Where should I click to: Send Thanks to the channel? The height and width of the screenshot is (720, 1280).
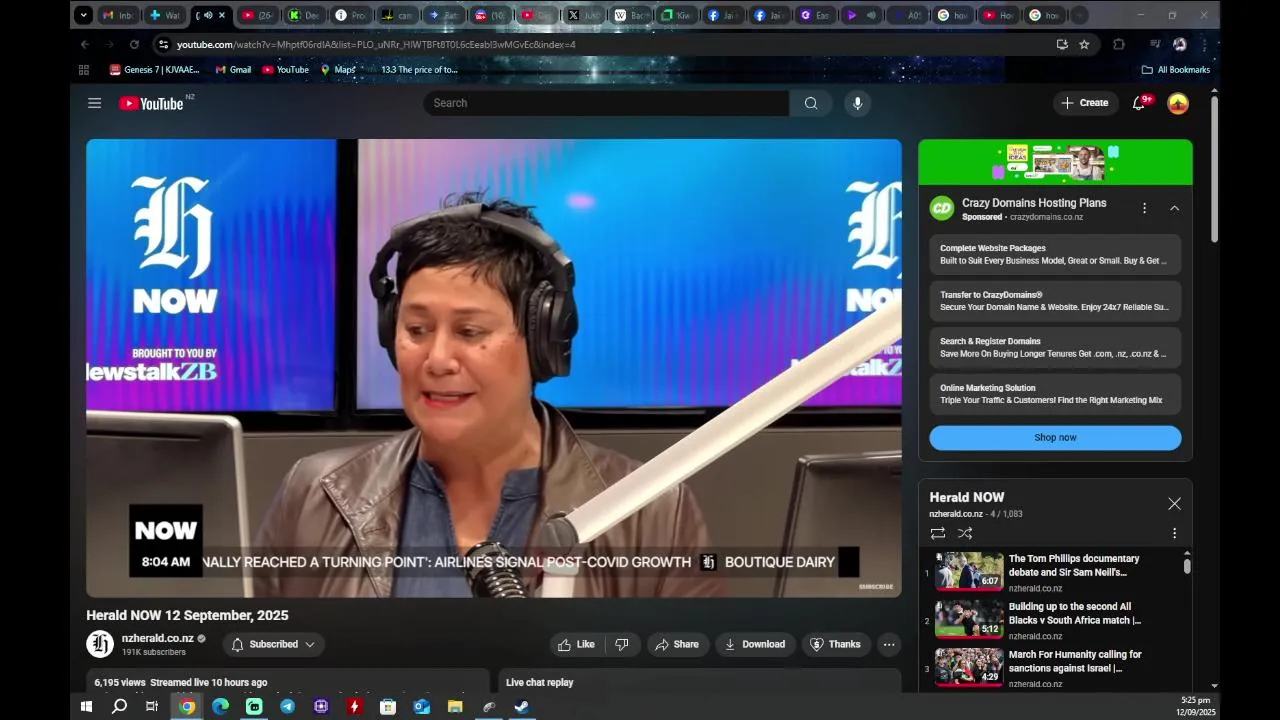tap(835, 644)
